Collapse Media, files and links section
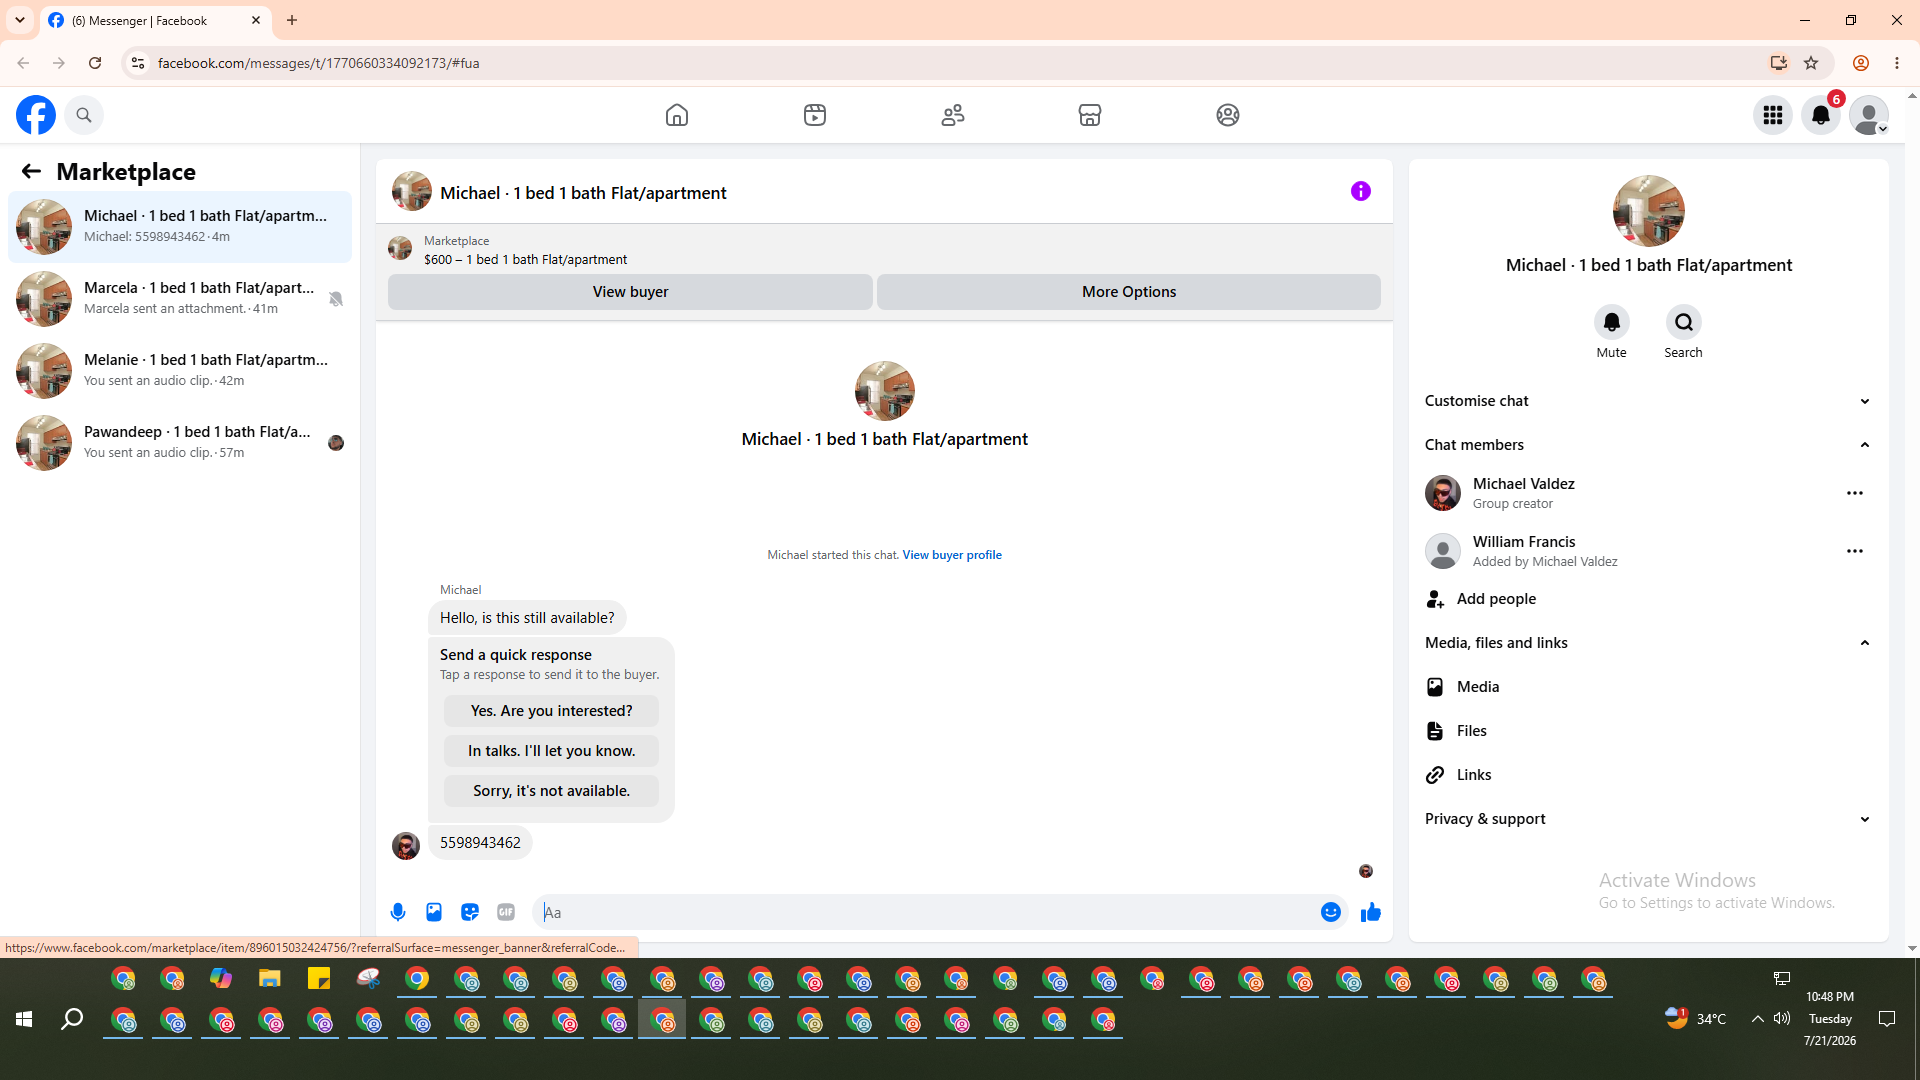The image size is (1920, 1080). pos(1647,643)
